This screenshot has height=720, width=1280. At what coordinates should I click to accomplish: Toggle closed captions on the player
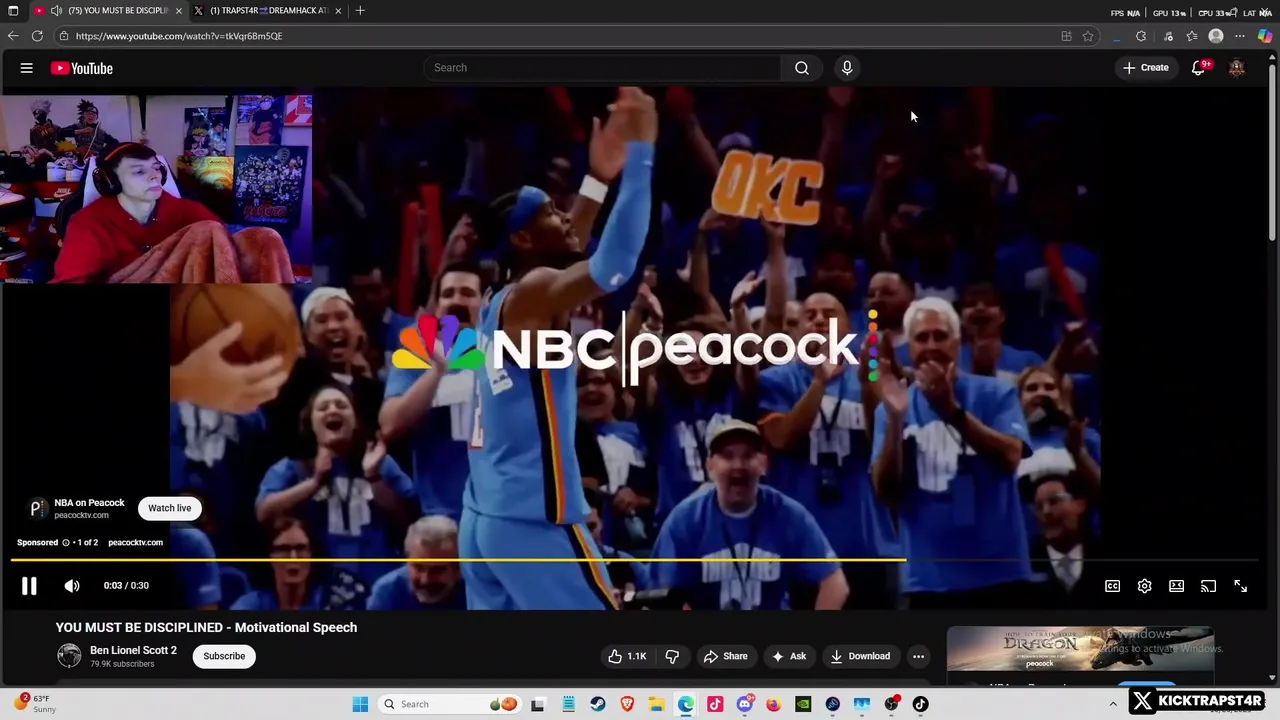click(x=1112, y=586)
